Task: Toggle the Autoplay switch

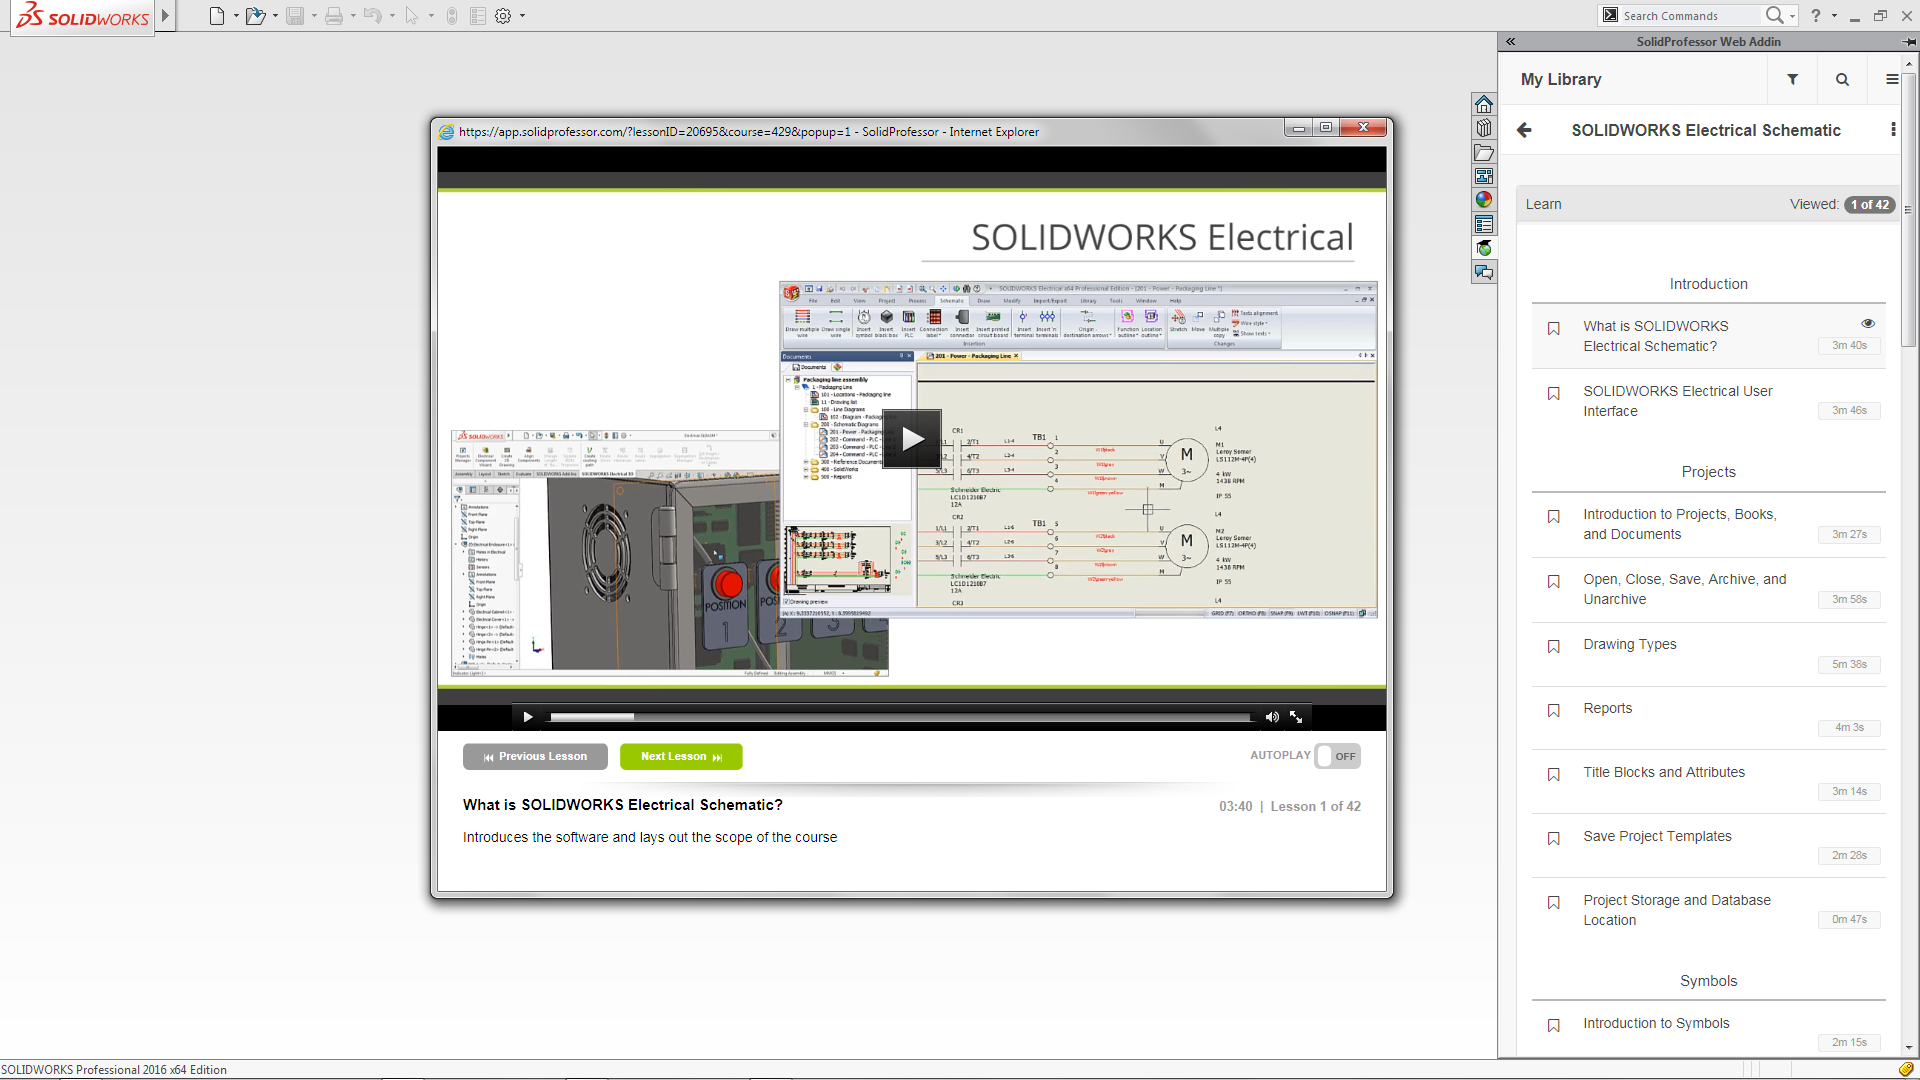Action: click(x=1337, y=756)
